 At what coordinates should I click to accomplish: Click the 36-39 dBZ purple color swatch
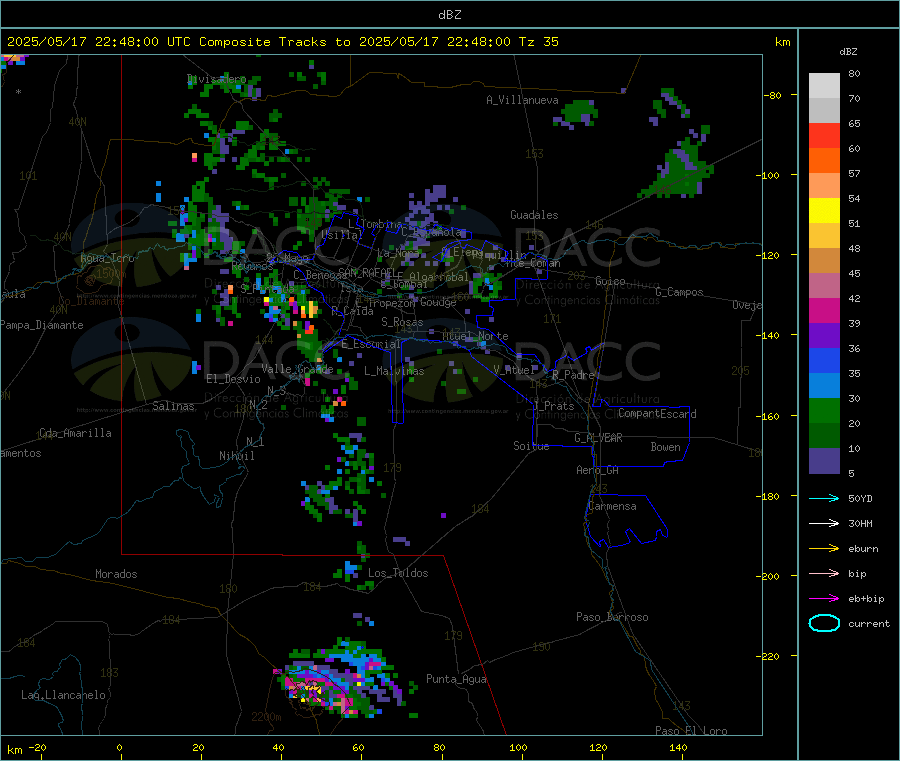click(824, 336)
